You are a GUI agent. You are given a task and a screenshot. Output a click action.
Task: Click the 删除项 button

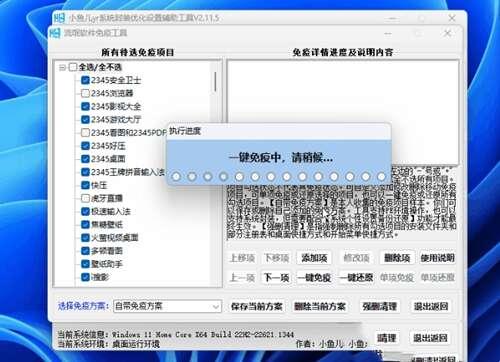pyautogui.click(x=397, y=258)
